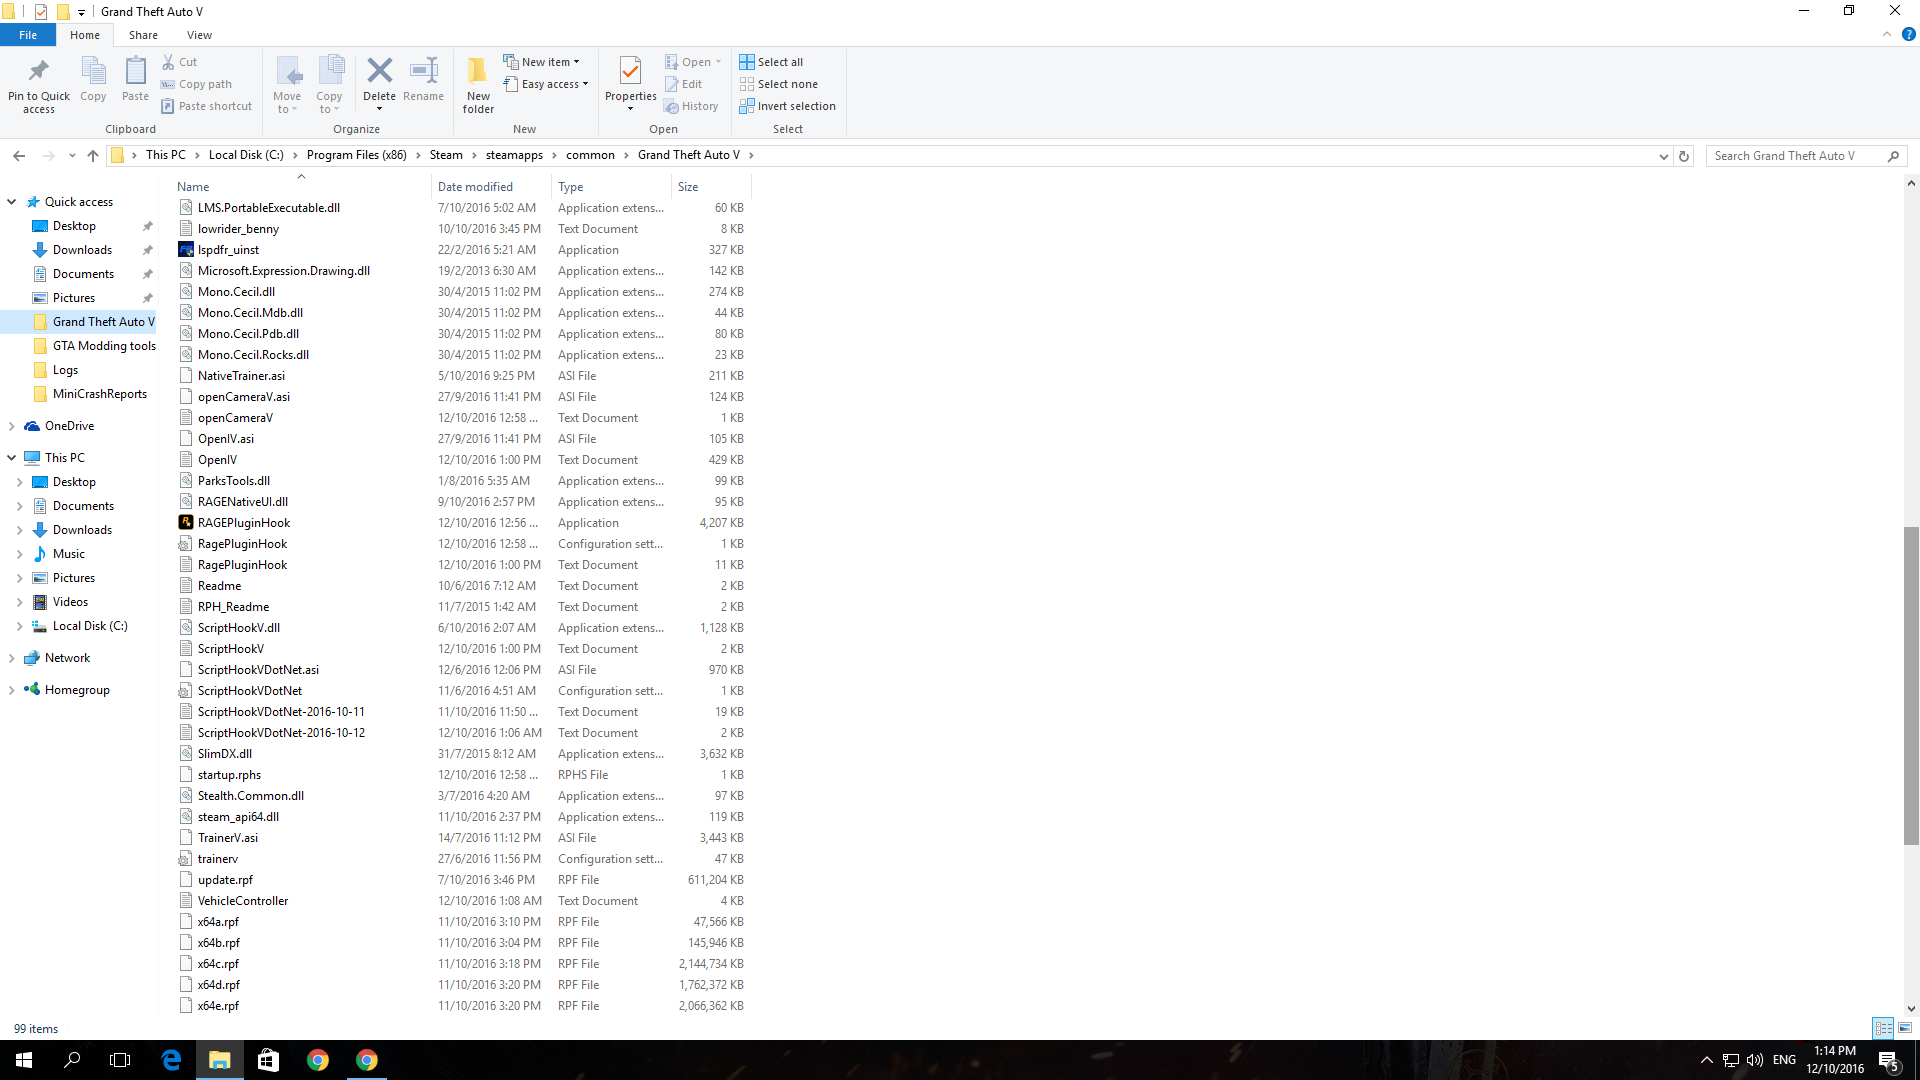Screen dimensions: 1920x1080
Task: Open Microsoft Edge from the taskbar
Action: (171, 1060)
